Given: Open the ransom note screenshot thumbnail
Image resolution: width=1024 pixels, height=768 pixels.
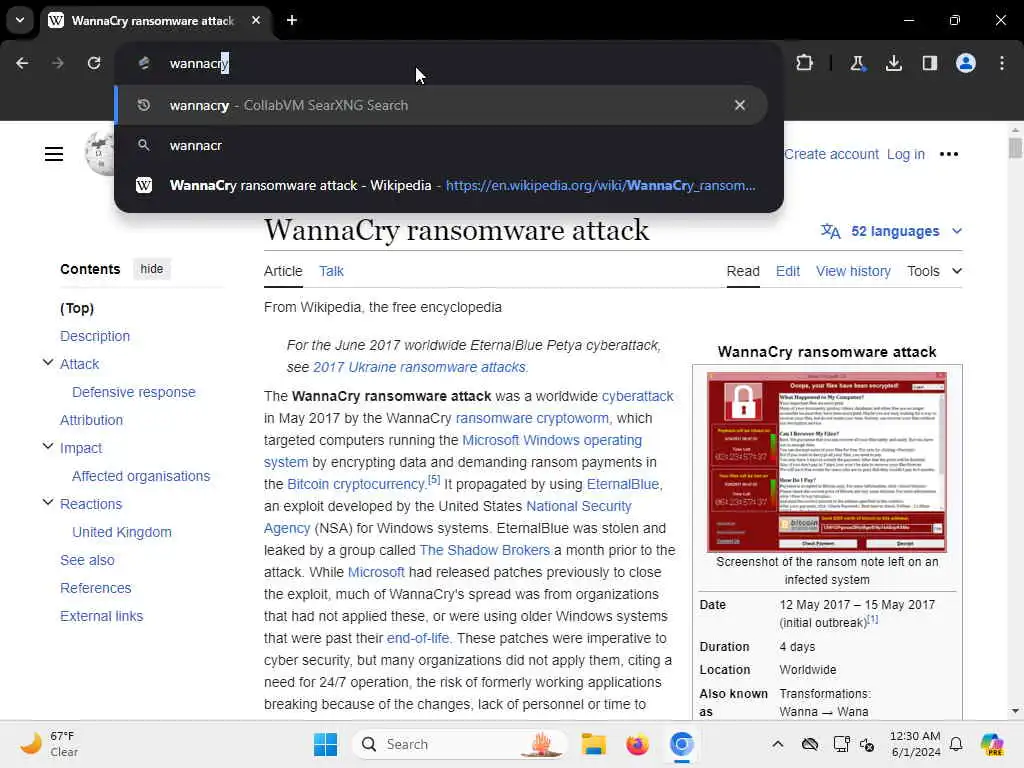Looking at the screenshot, I should click(x=827, y=462).
